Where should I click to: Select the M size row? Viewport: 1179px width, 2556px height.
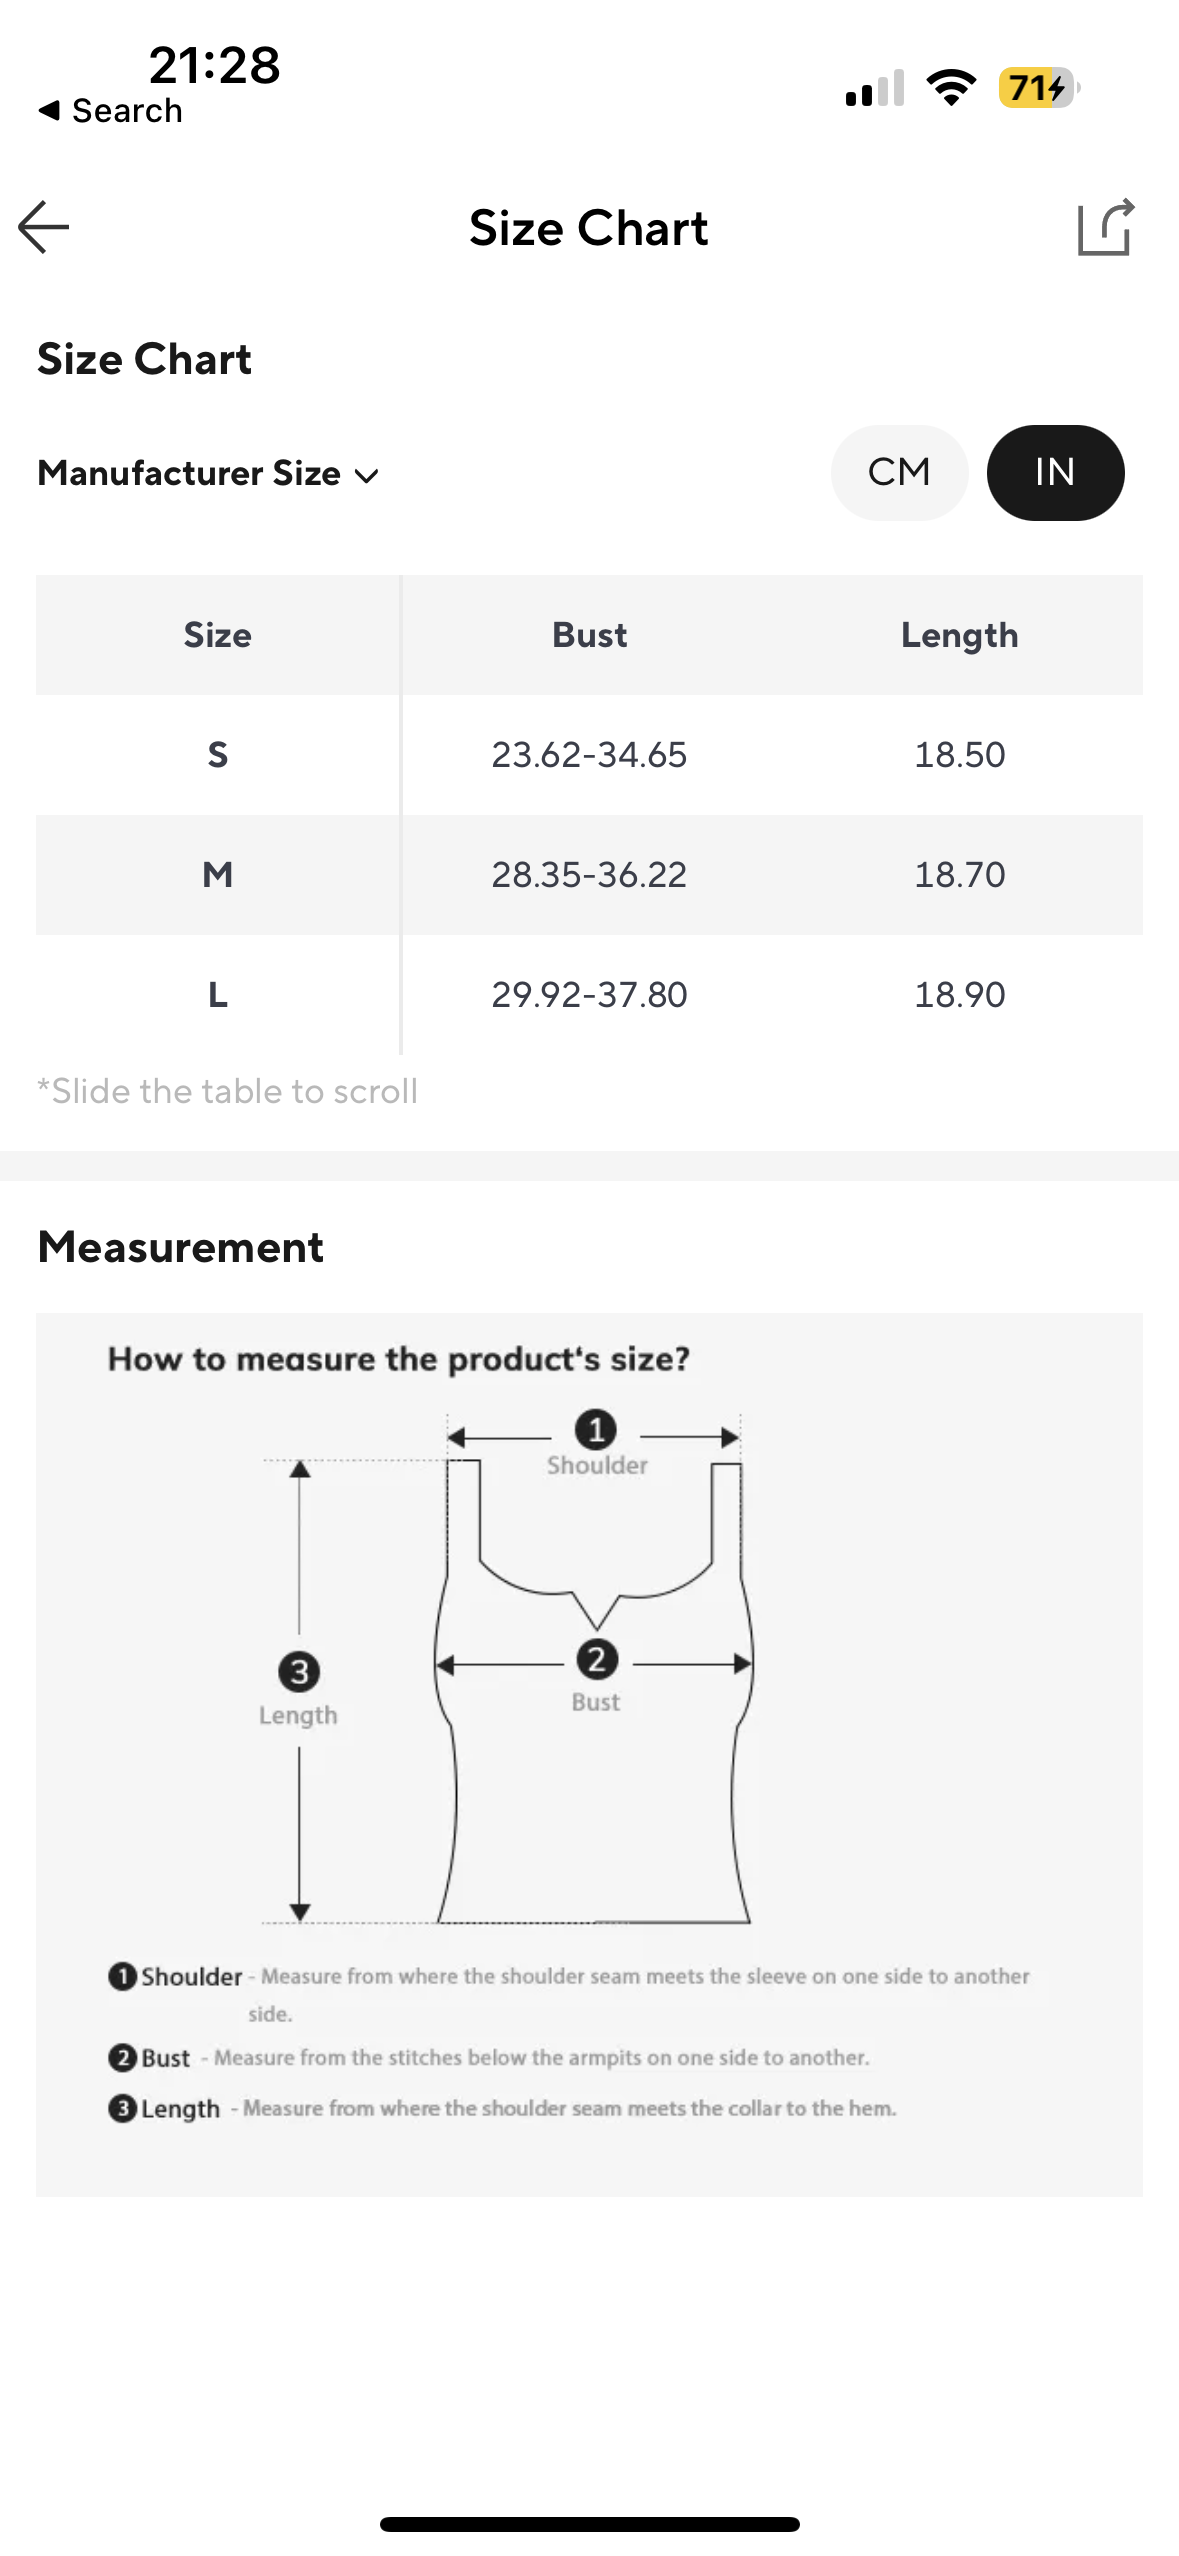(217, 874)
